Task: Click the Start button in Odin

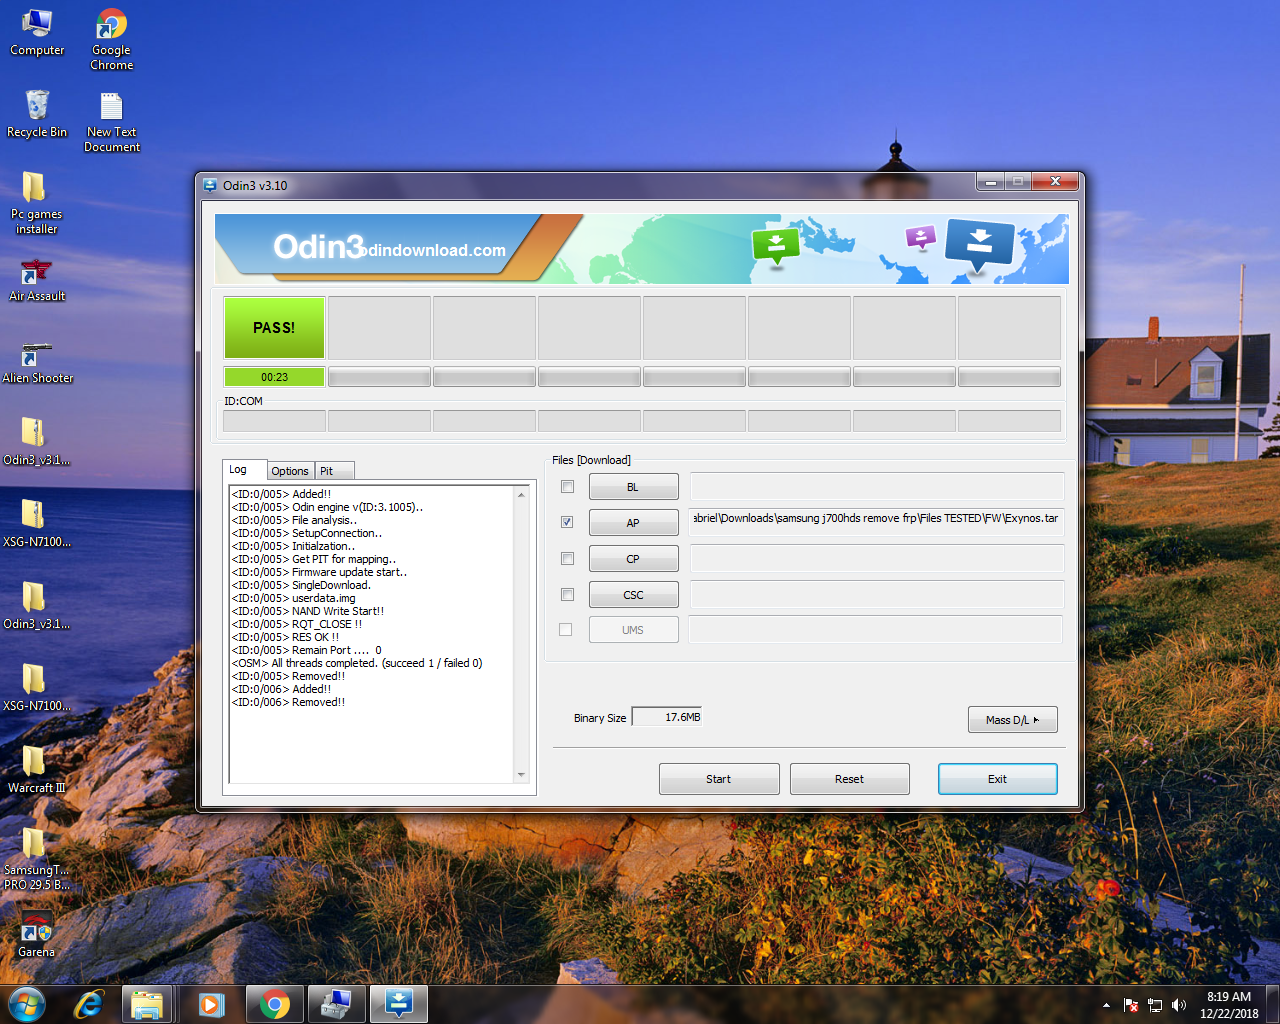Action: click(719, 779)
